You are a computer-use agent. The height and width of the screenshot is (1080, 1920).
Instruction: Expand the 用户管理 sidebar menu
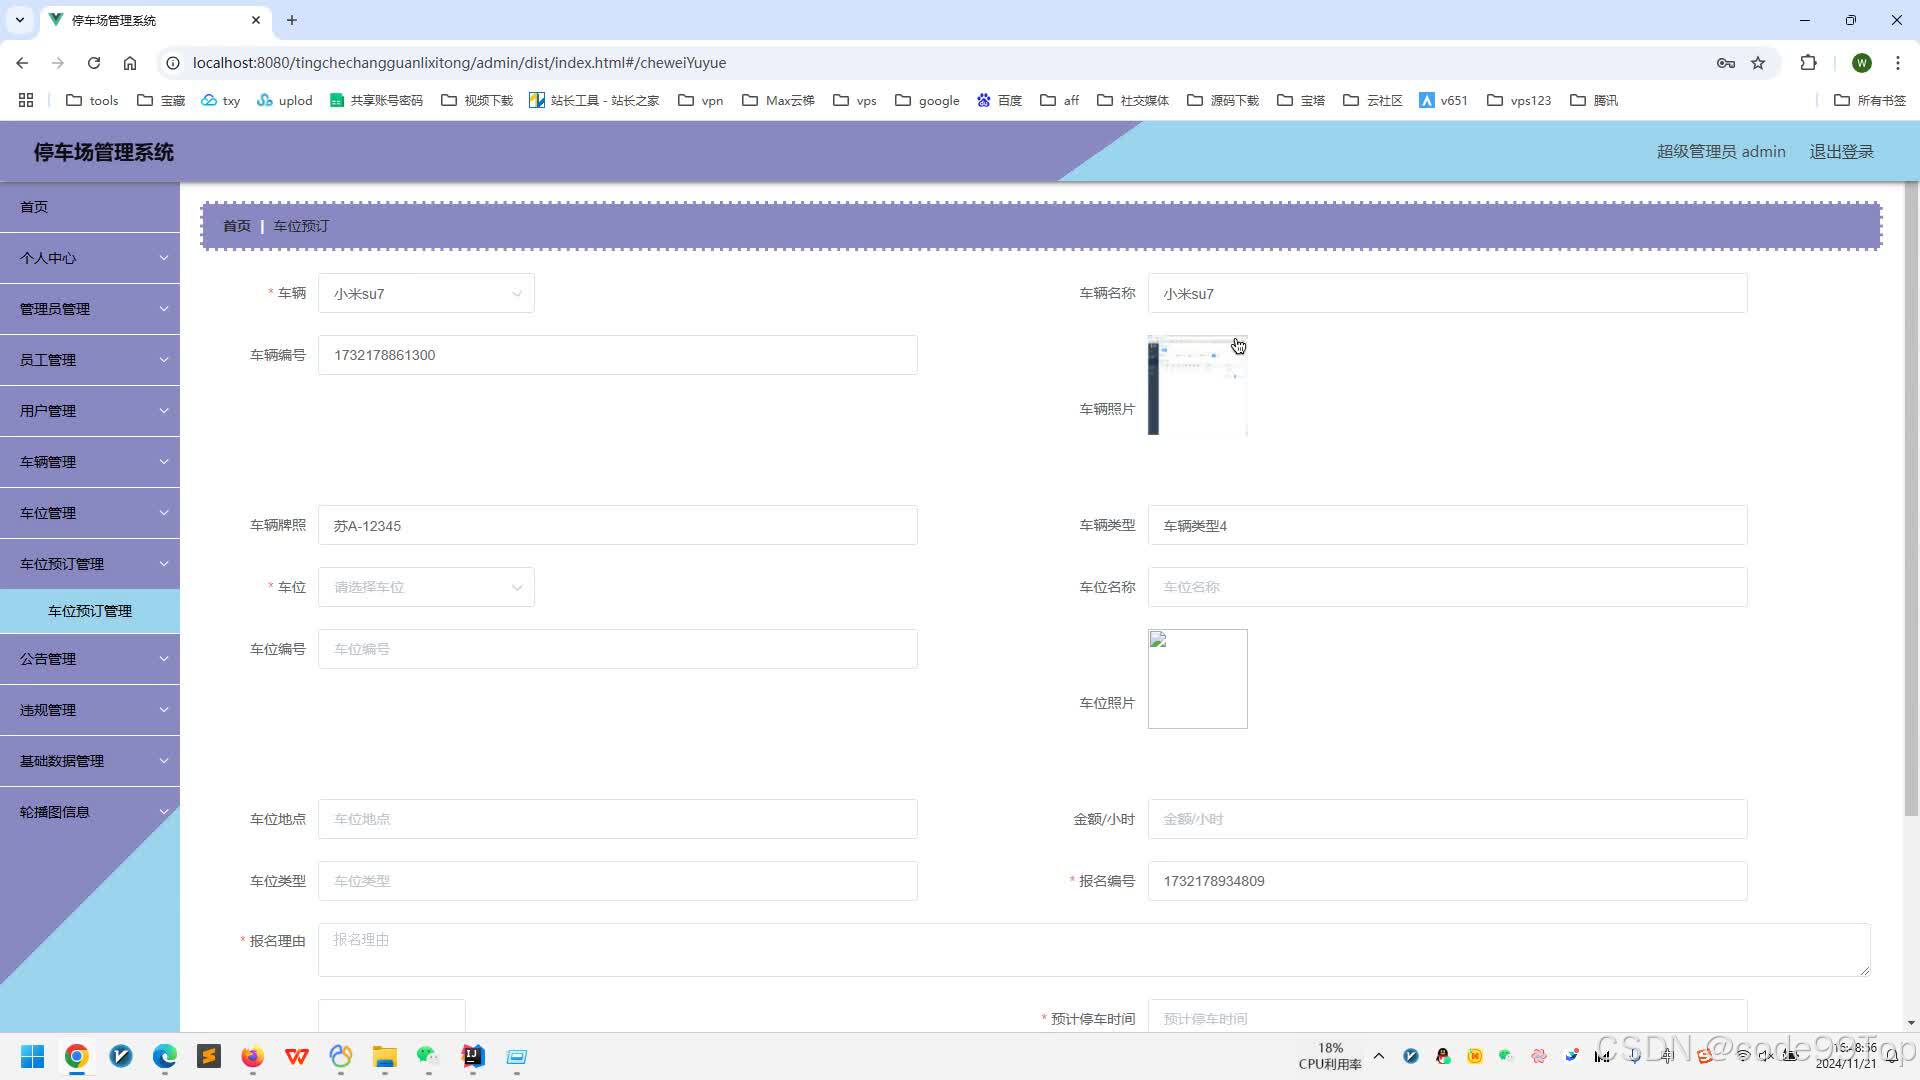click(x=90, y=411)
